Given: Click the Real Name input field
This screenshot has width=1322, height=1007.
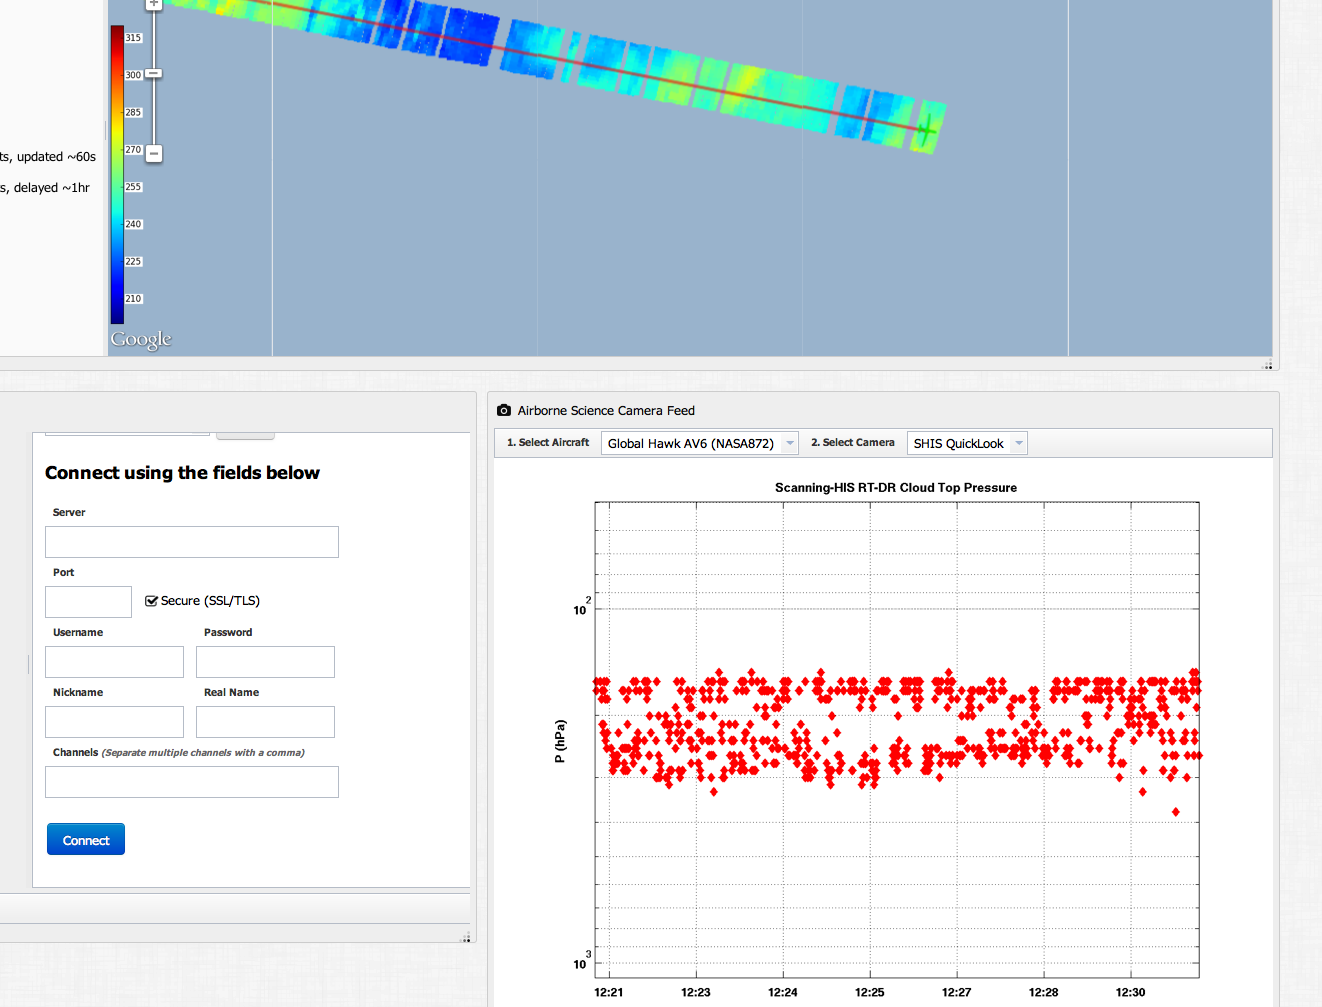Looking at the screenshot, I should pos(265,722).
